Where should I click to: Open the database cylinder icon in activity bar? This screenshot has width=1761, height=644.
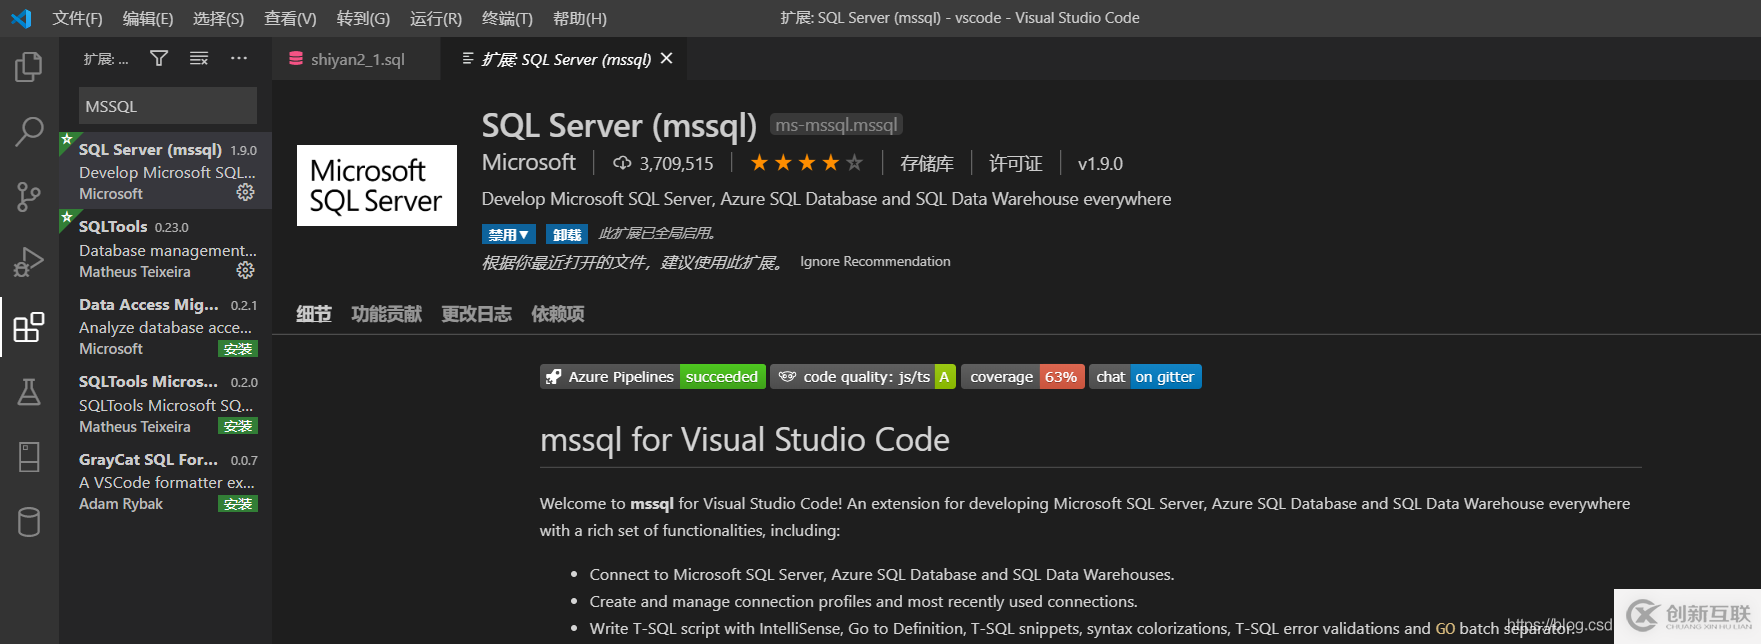pyautogui.click(x=29, y=521)
